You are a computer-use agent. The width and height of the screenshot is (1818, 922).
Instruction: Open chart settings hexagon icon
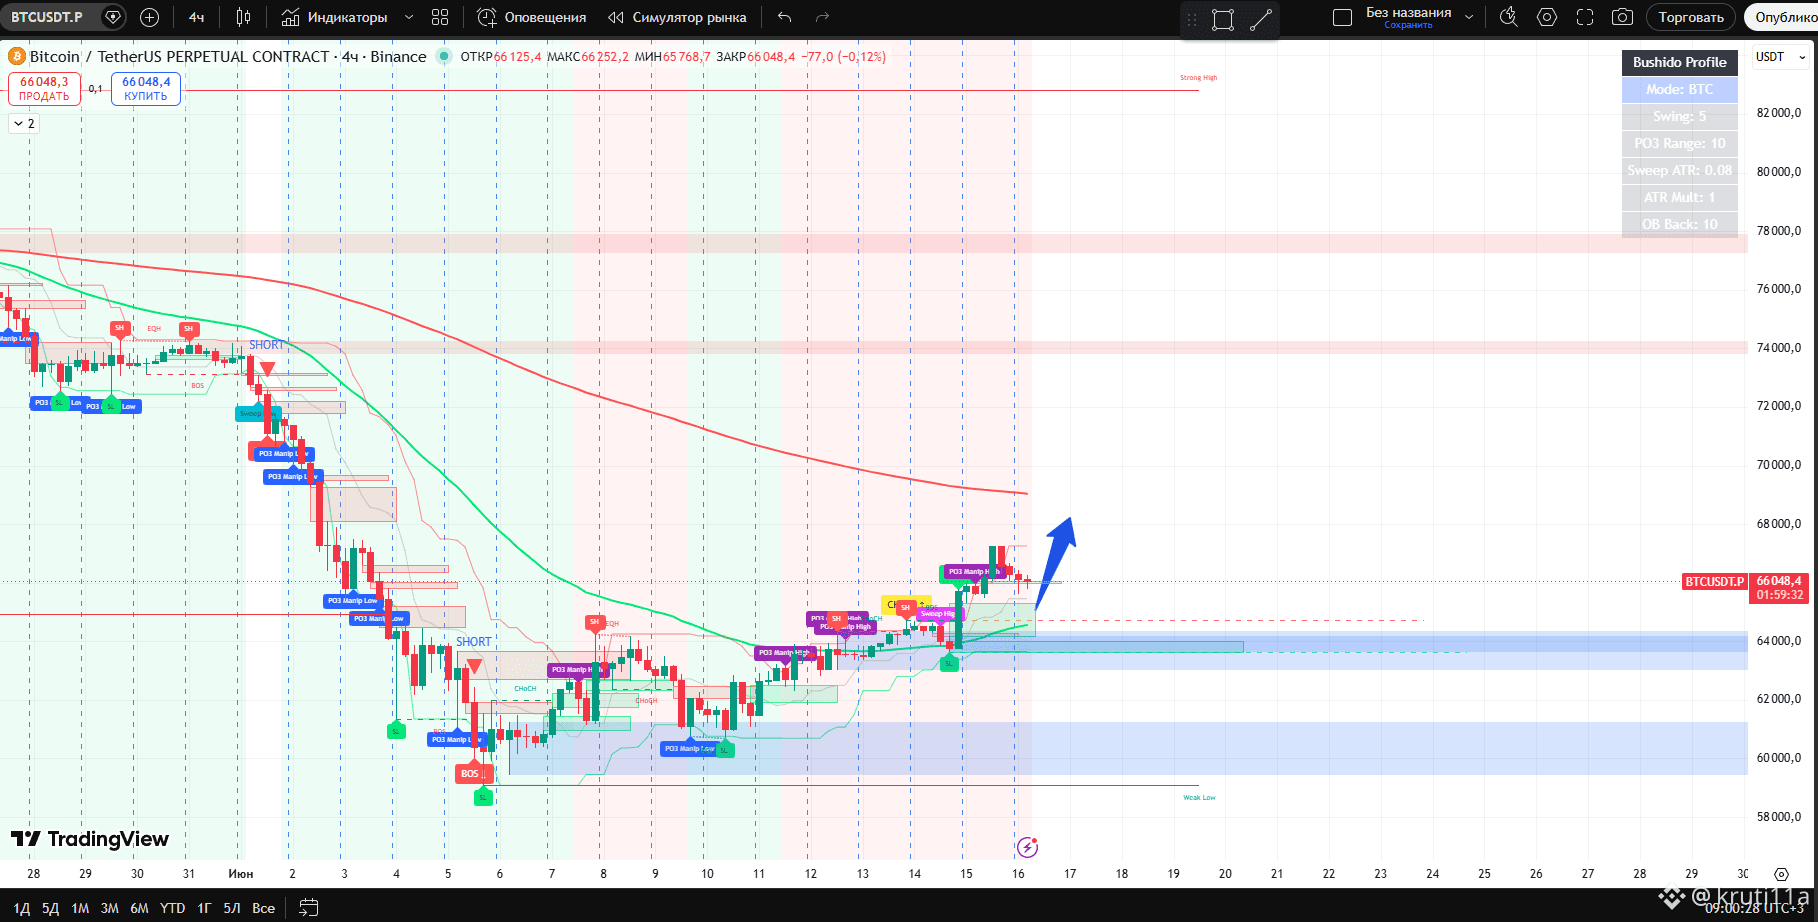[x=1547, y=17]
